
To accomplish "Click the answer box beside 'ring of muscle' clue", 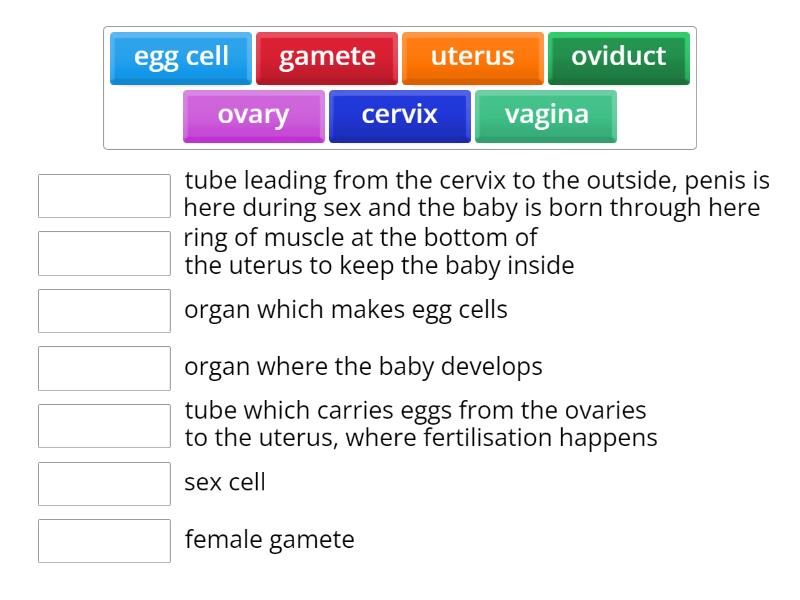I will tap(104, 253).
